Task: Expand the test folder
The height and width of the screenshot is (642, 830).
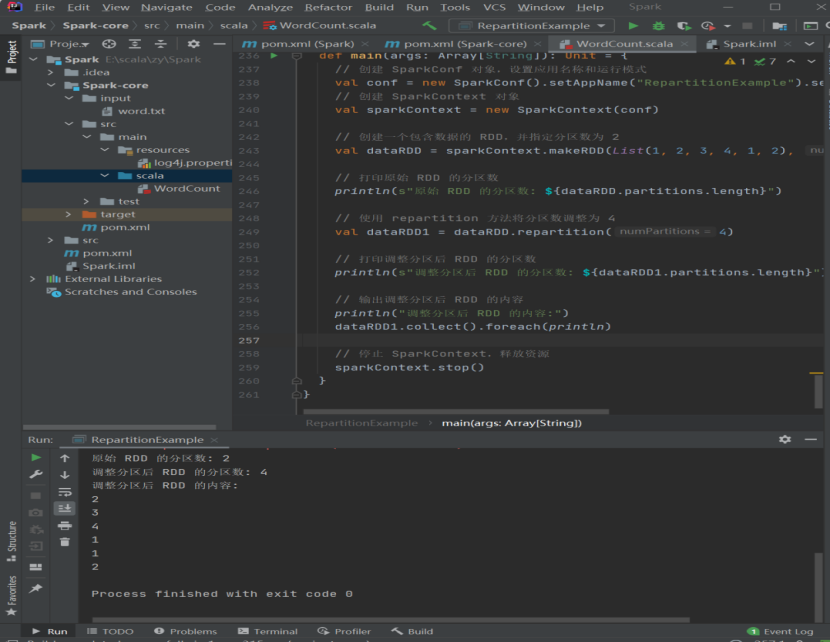Action: [86, 201]
